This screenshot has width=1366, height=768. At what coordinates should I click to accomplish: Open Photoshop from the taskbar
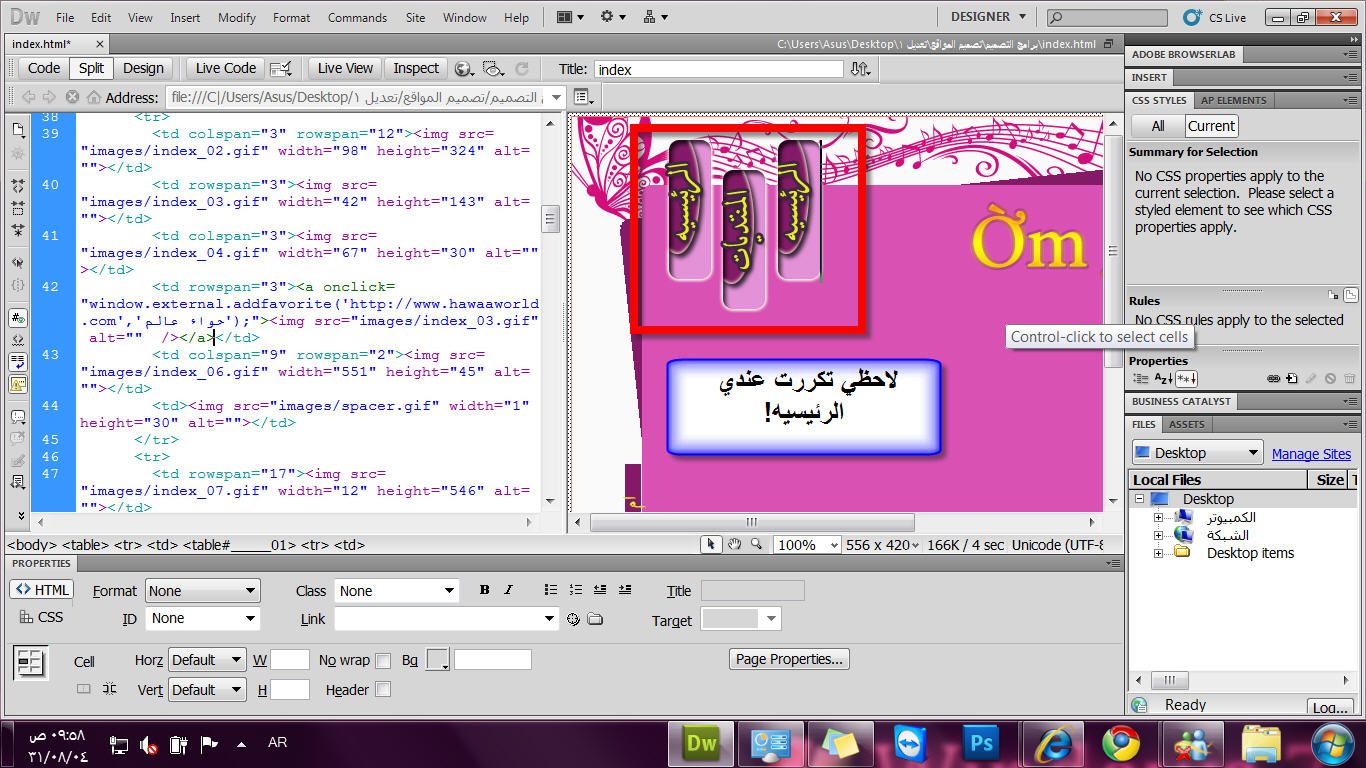[x=980, y=744]
